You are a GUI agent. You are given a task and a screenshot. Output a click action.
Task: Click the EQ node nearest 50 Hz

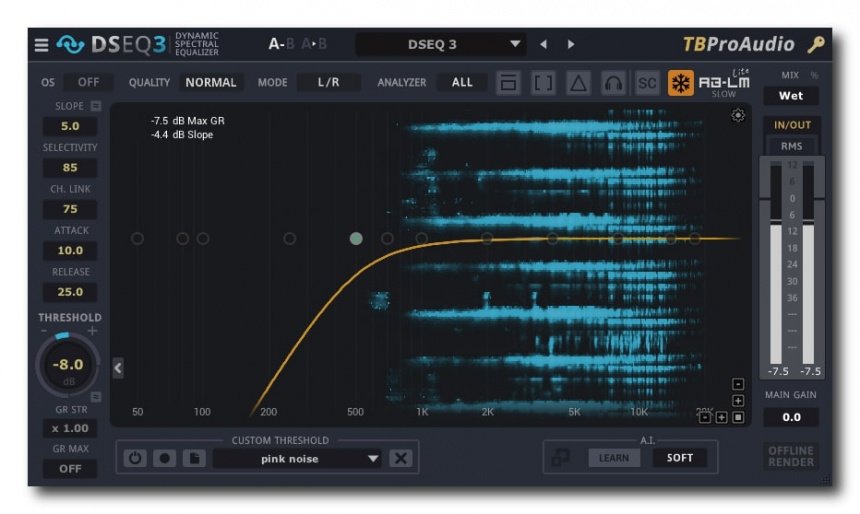pos(138,239)
